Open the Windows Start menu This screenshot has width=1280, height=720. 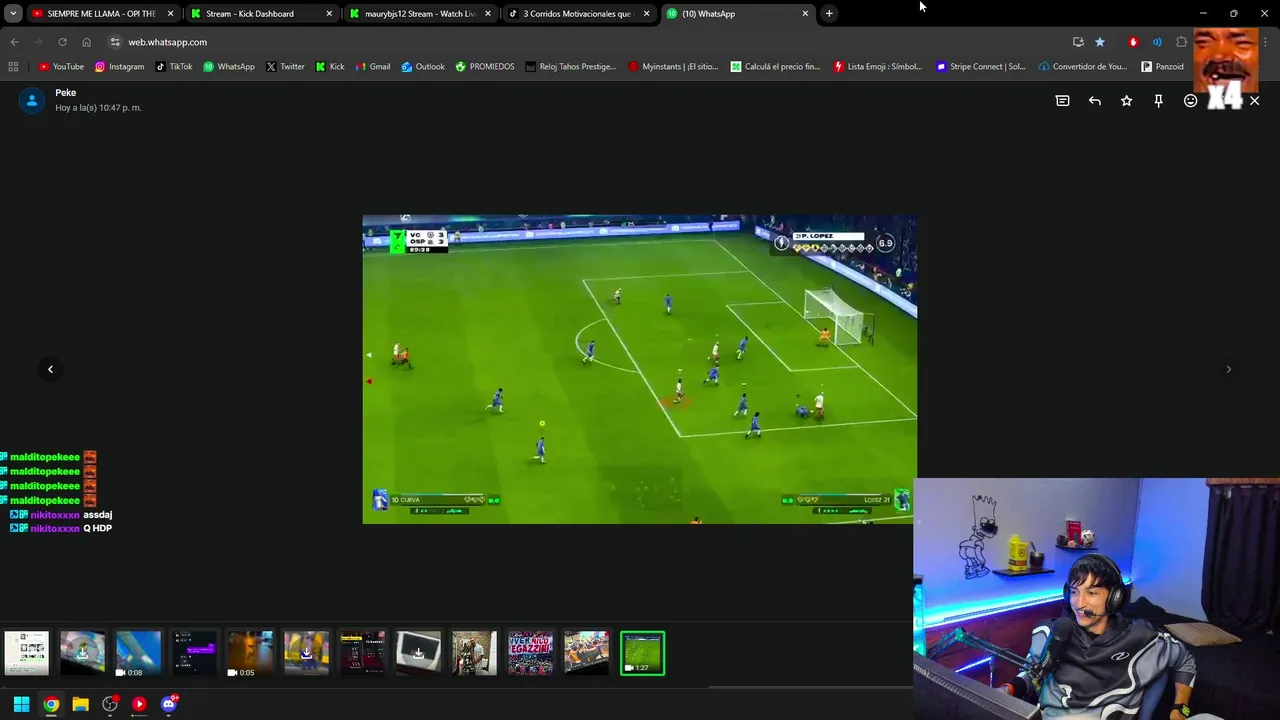coord(21,704)
